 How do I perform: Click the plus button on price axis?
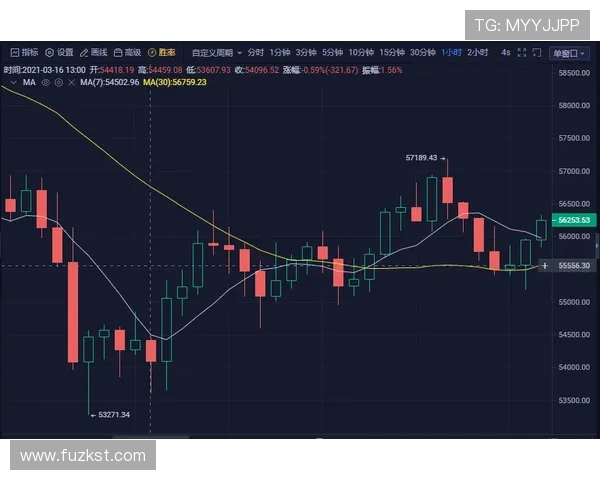pyautogui.click(x=544, y=266)
